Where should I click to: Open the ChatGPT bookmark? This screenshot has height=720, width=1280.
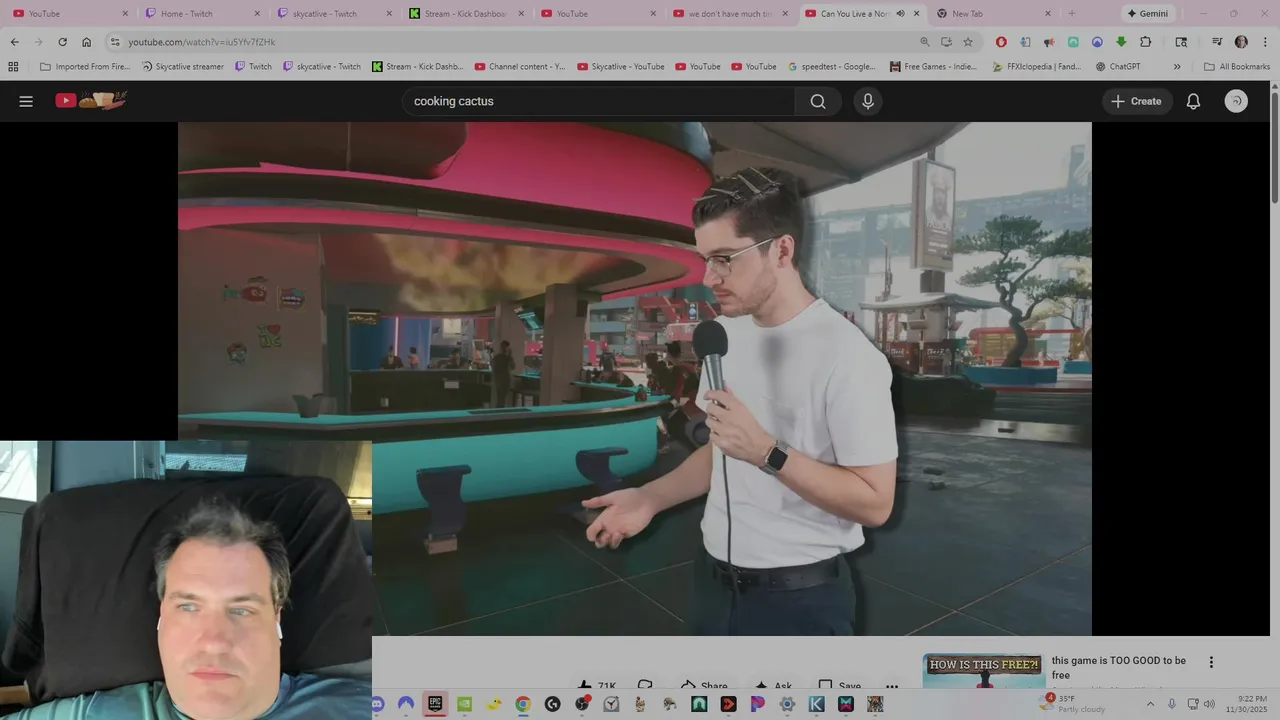(x=1118, y=67)
